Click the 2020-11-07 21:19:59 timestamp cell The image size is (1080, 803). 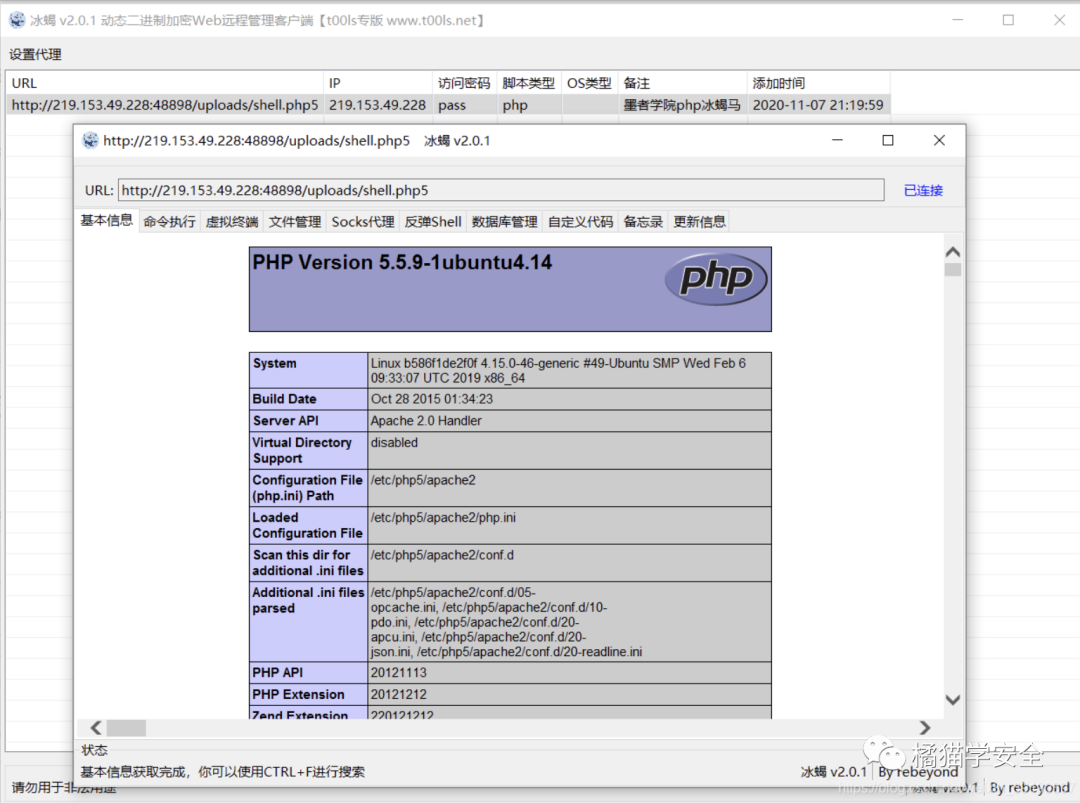(x=818, y=105)
